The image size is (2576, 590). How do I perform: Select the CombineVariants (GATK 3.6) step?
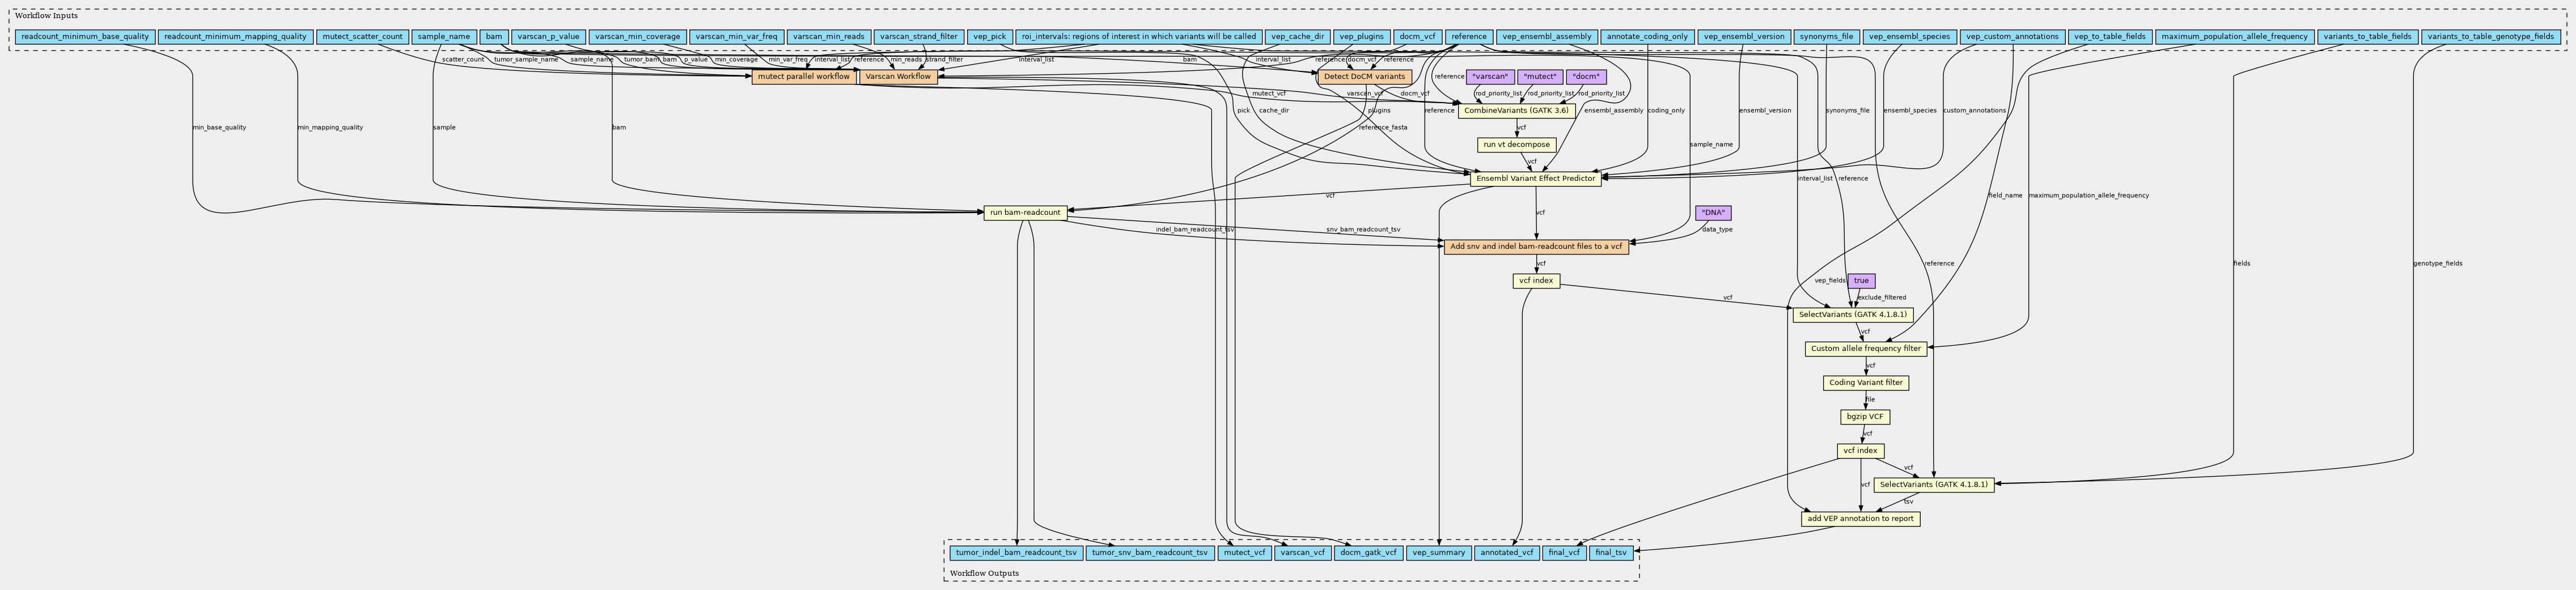1516,111
